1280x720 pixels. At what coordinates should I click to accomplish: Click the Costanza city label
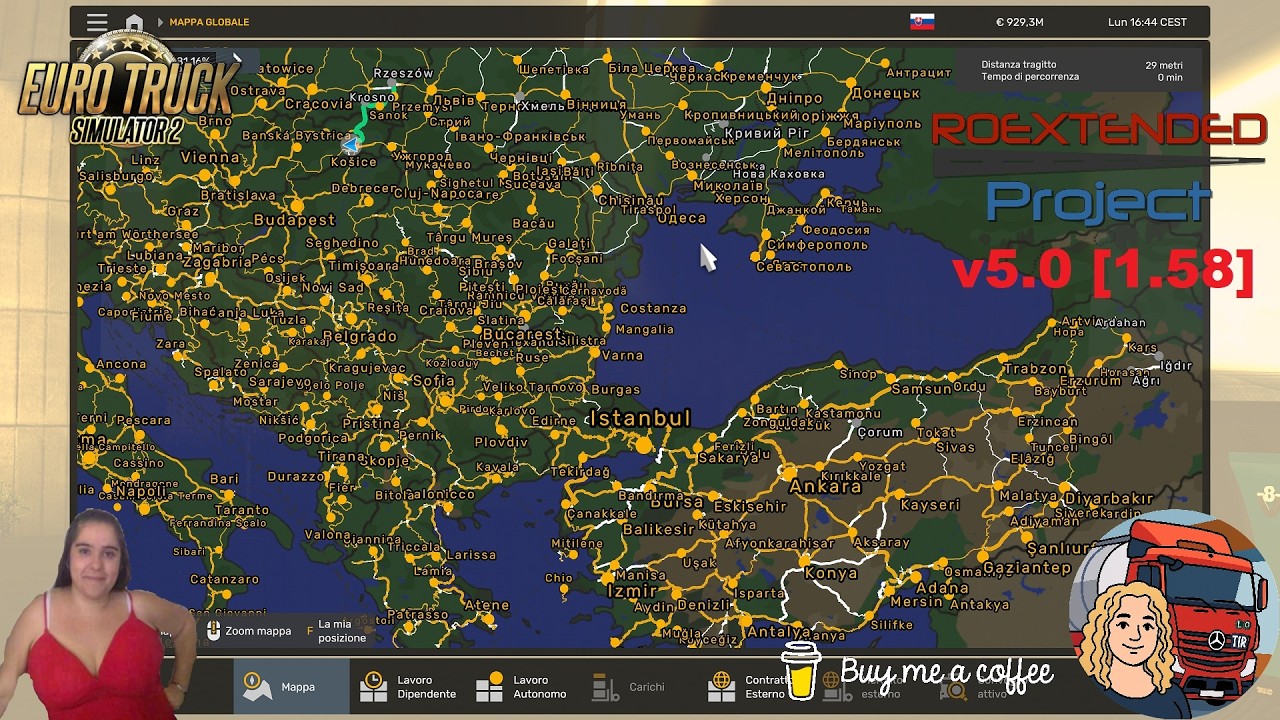tap(653, 308)
